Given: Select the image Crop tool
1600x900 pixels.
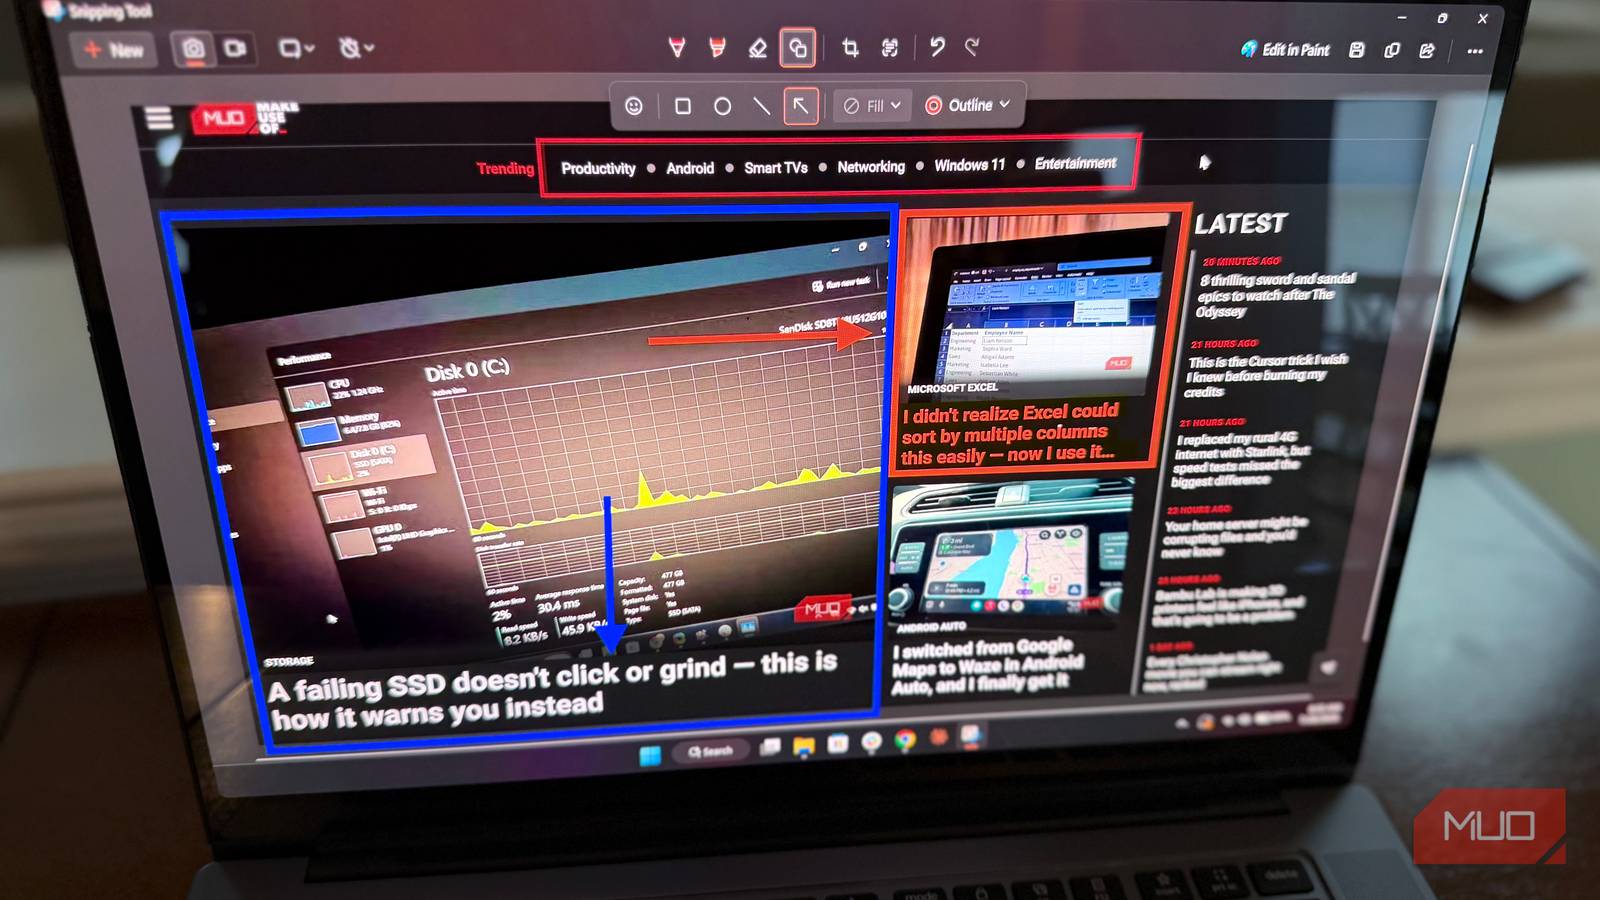Looking at the screenshot, I should (x=850, y=47).
